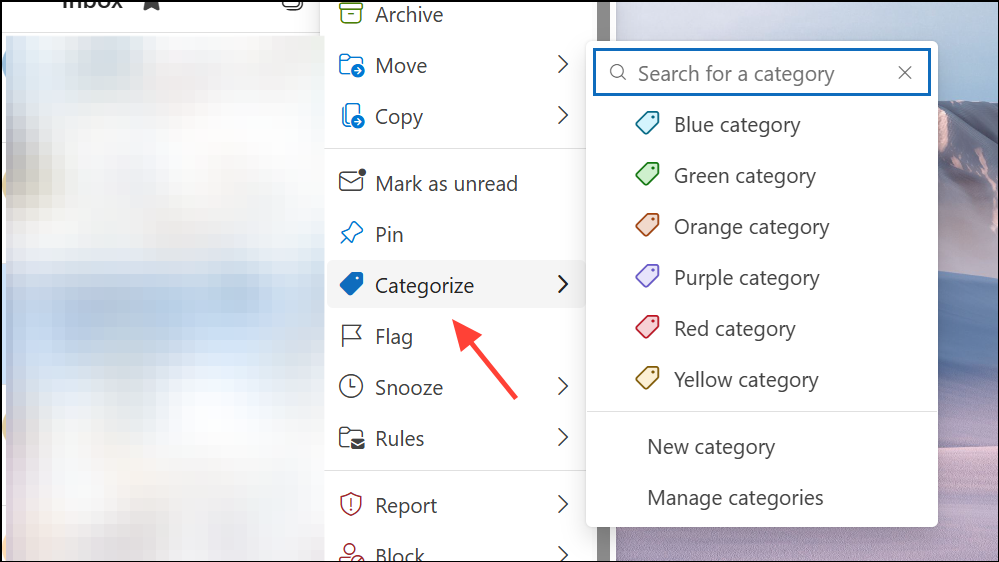
Task: Clear the category search with X
Action: click(905, 73)
